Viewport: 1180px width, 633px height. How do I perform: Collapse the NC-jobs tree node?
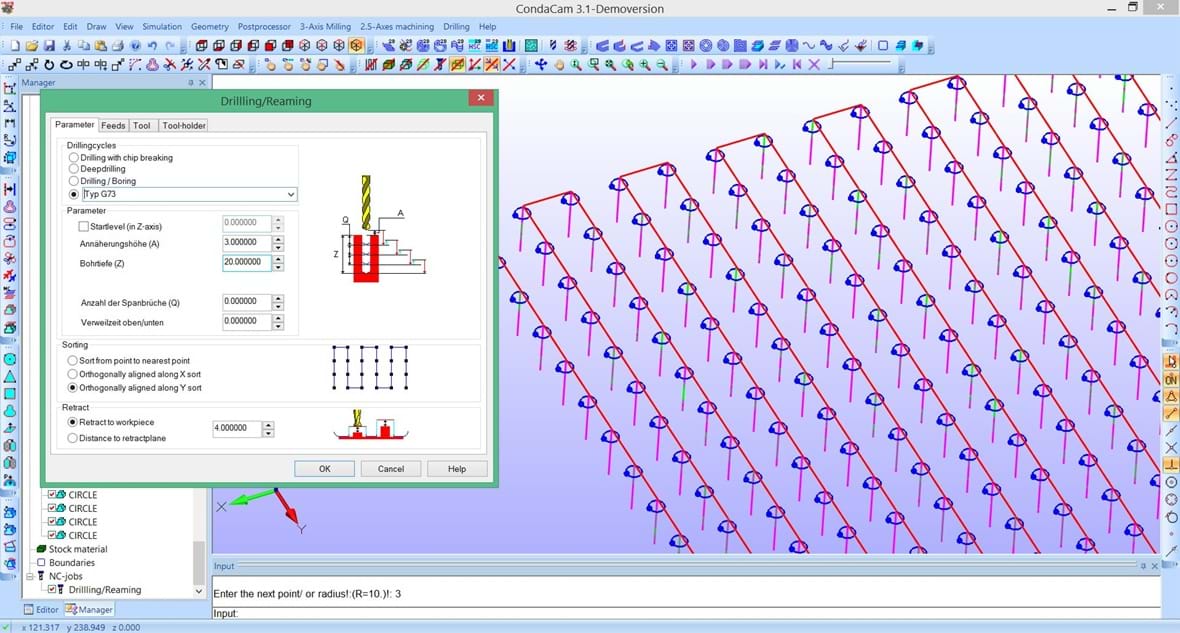(x=30, y=577)
